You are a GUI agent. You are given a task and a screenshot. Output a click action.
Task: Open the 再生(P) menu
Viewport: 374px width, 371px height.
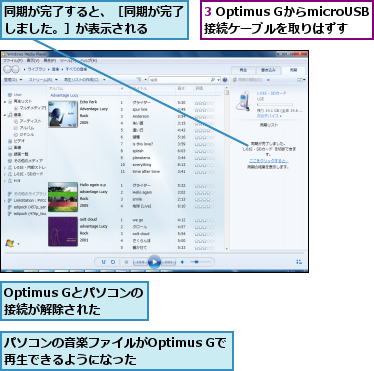(50, 61)
